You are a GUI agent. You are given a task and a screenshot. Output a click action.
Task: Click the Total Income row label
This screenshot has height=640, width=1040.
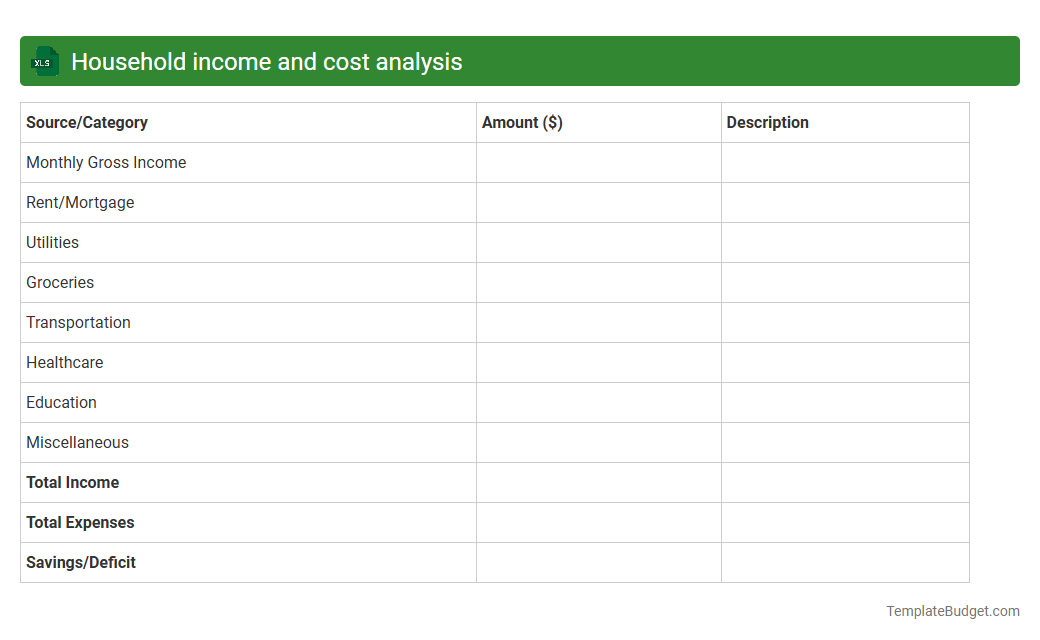[x=72, y=482]
